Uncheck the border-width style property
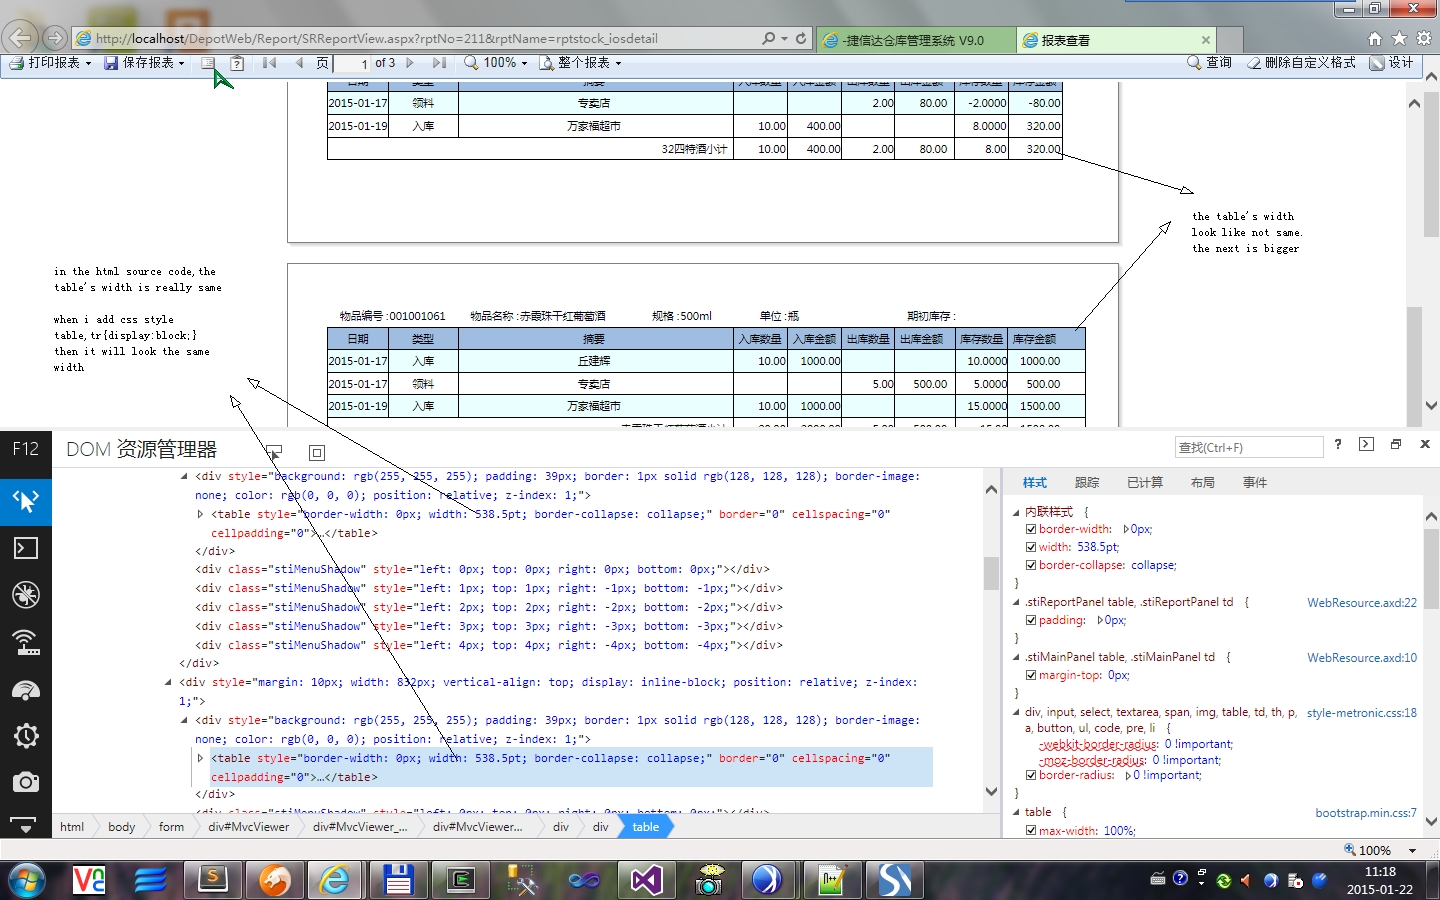The height and width of the screenshot is (900, 1440). click(1031, 530)
